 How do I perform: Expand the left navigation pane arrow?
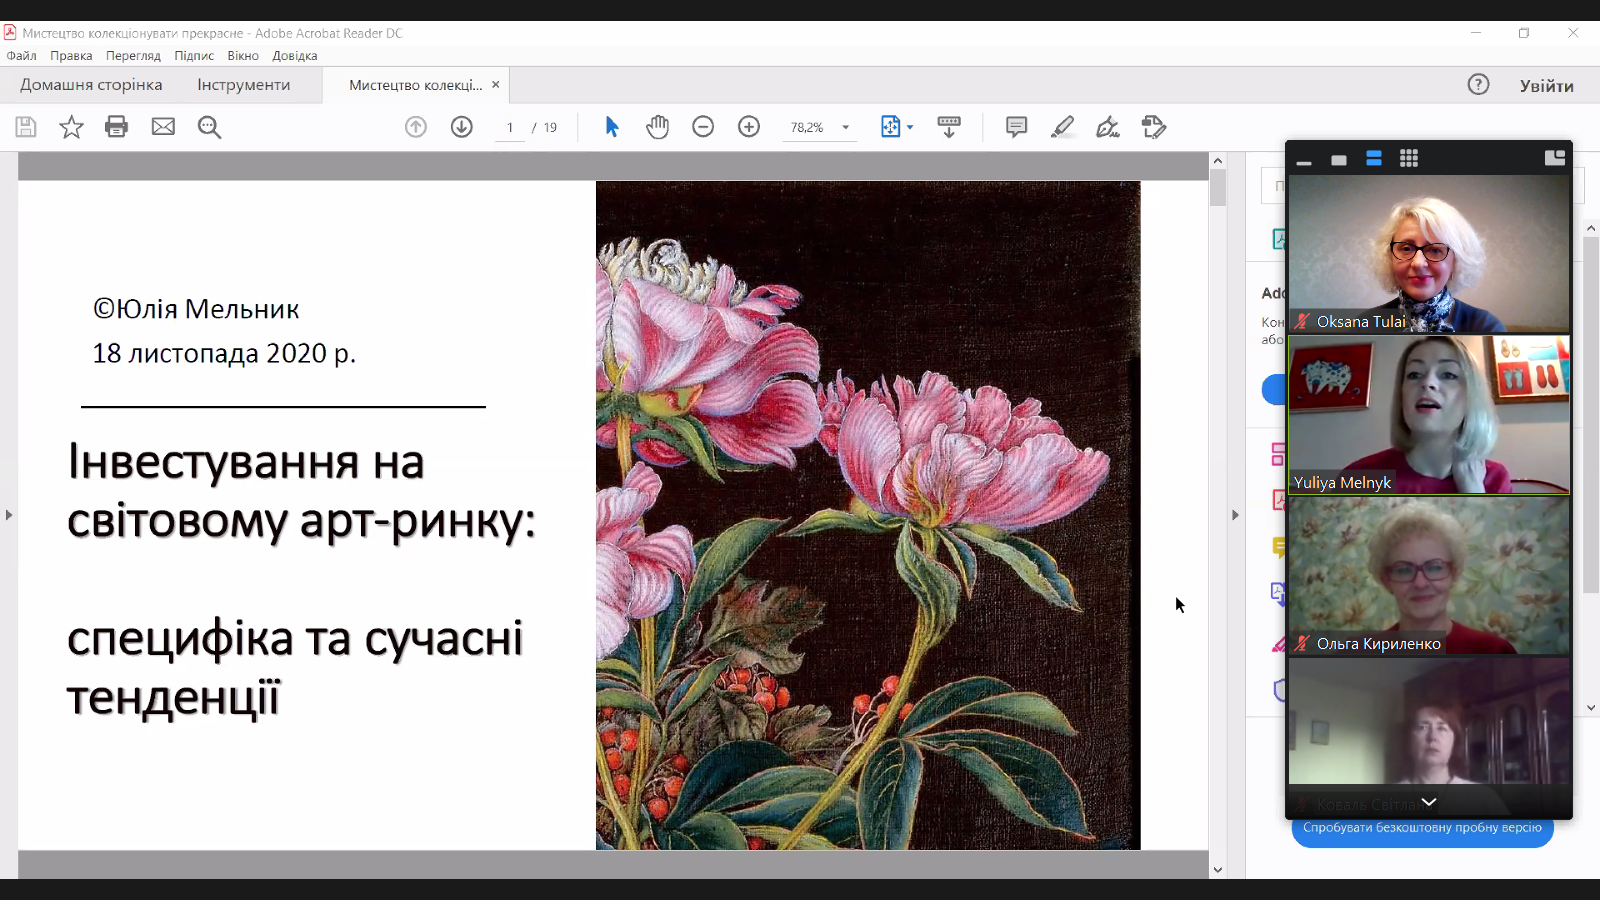[9, 515]
